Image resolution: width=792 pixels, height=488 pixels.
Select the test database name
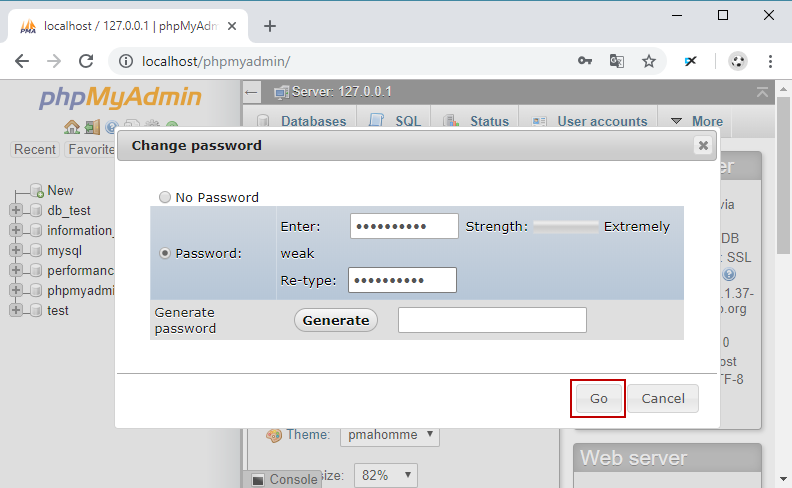(x=58, y=310)
